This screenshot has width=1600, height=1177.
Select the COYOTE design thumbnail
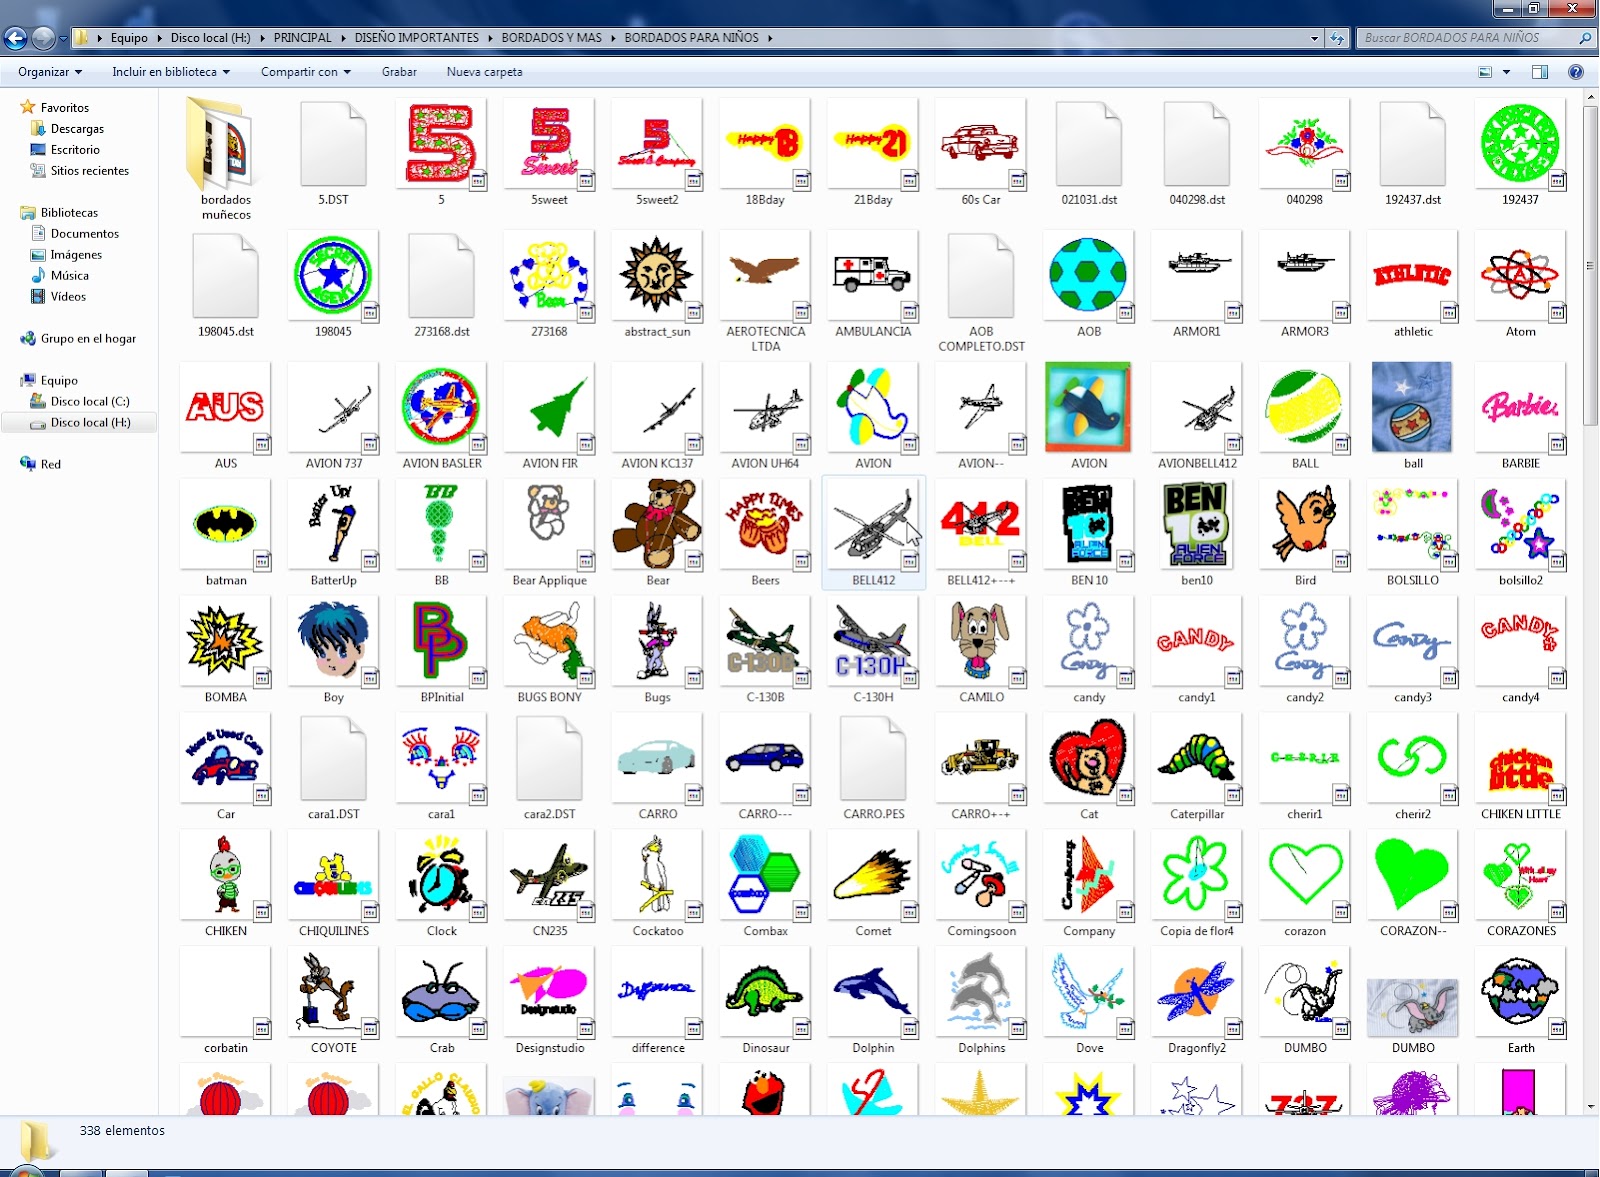point(334,993)
